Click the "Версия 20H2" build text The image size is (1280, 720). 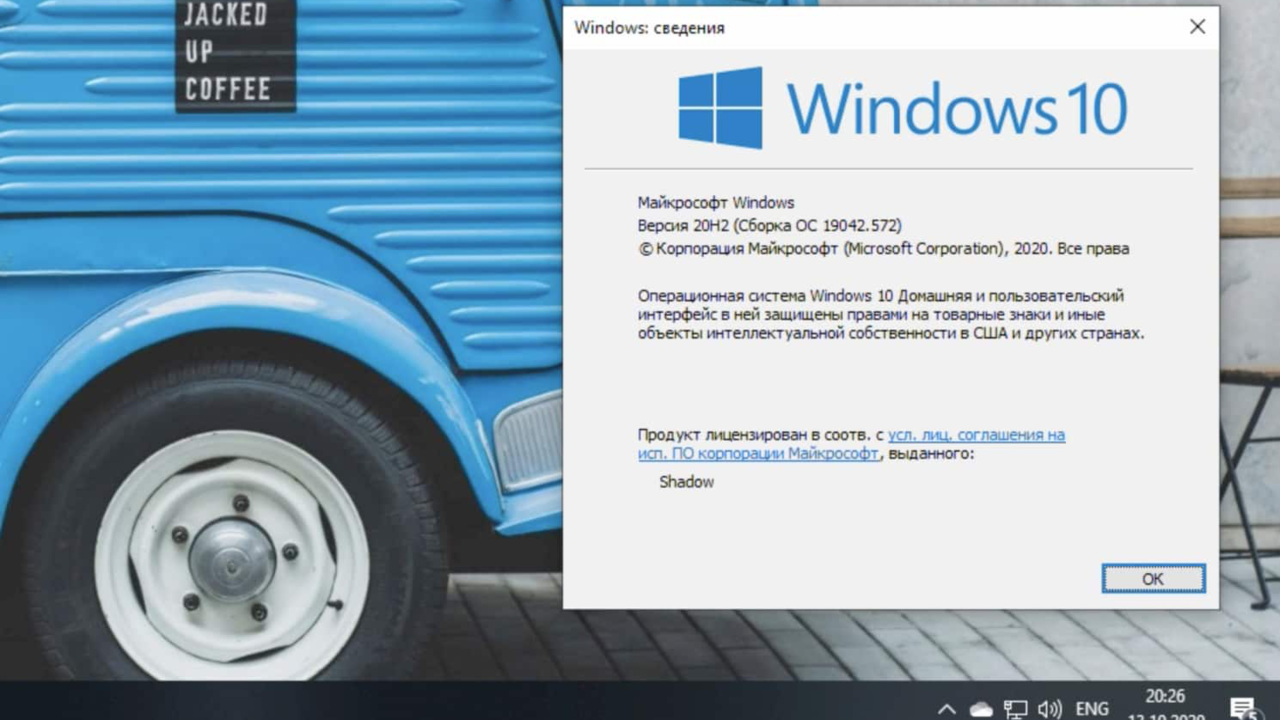[770, 226]
